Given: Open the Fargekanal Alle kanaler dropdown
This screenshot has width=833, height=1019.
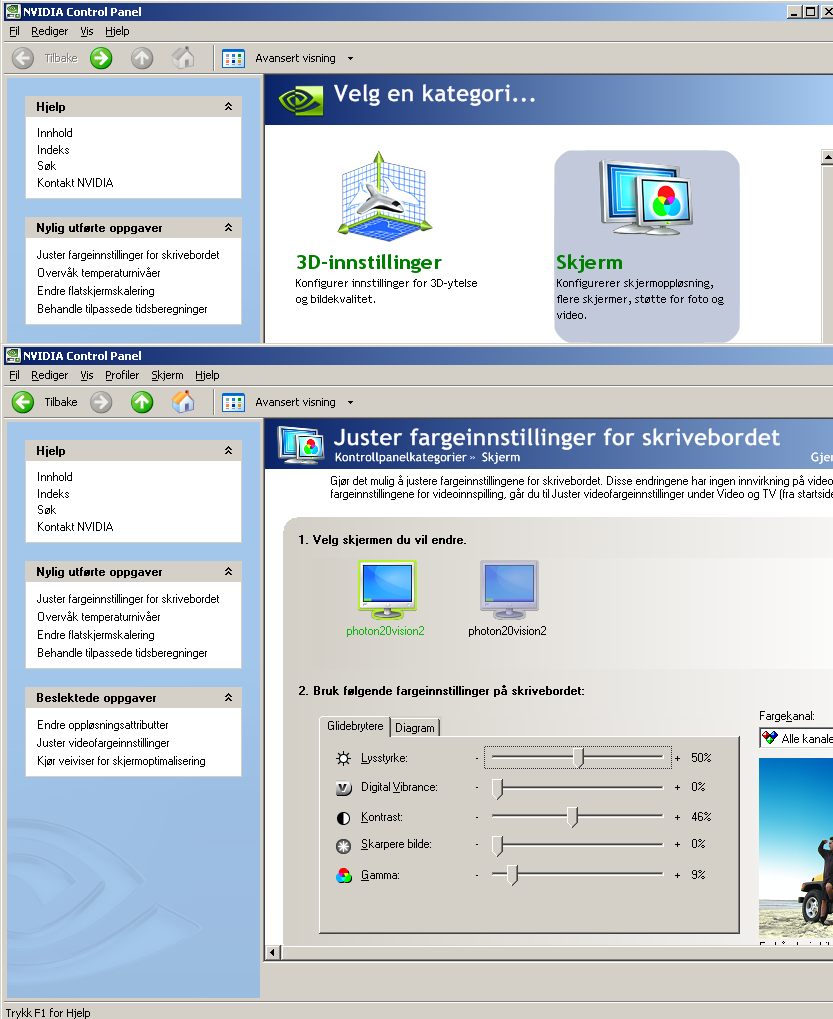Looking at the screenshot, I should 797,738.
